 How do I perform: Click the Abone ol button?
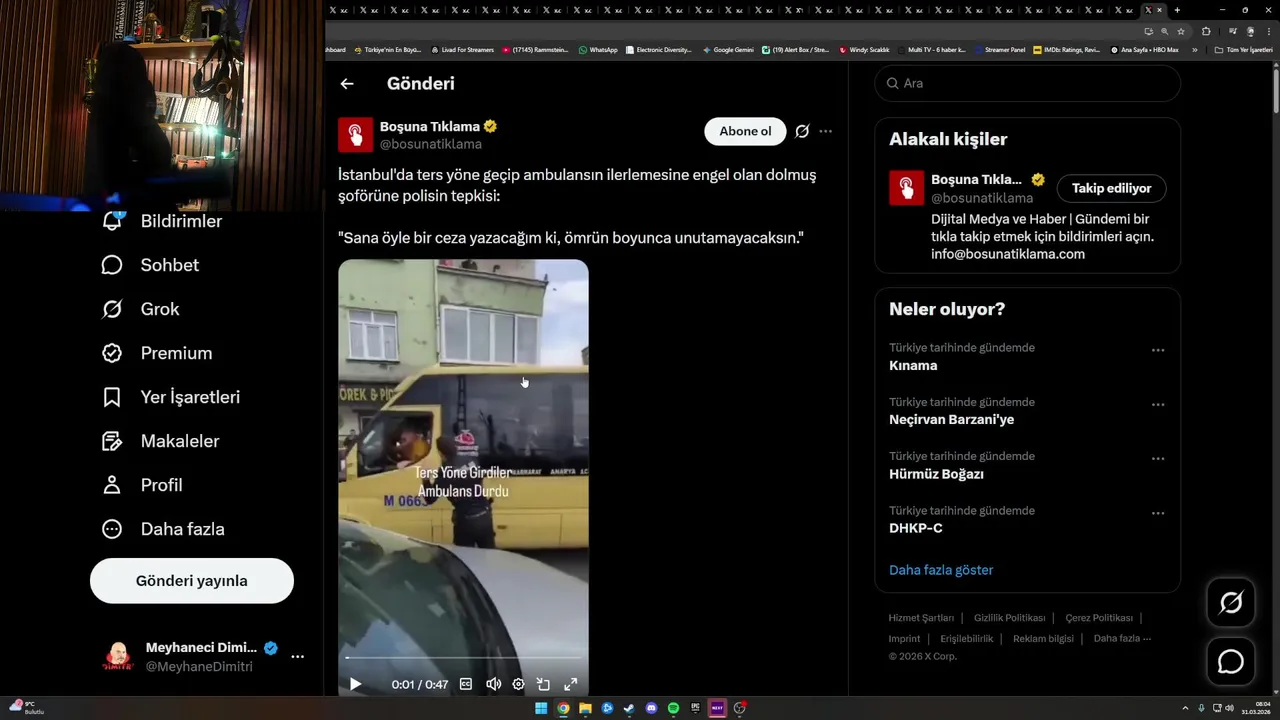pos(745,131)
